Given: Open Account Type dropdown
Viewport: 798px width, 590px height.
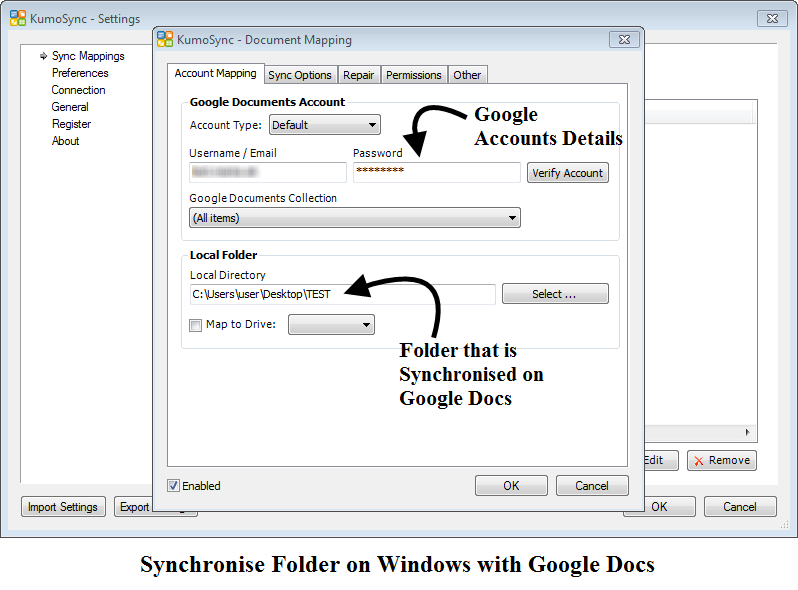Looking at the screenshot, I should tap(325, 125).
